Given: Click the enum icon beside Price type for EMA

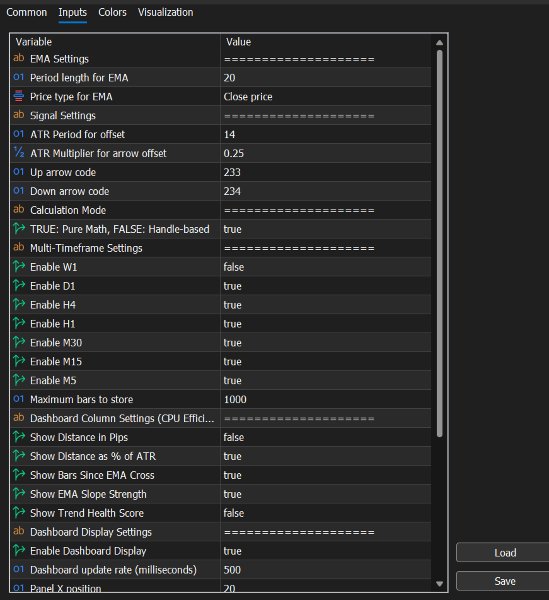Looking at the screenshot, I should pyautogui.click(x=18, y=96).
